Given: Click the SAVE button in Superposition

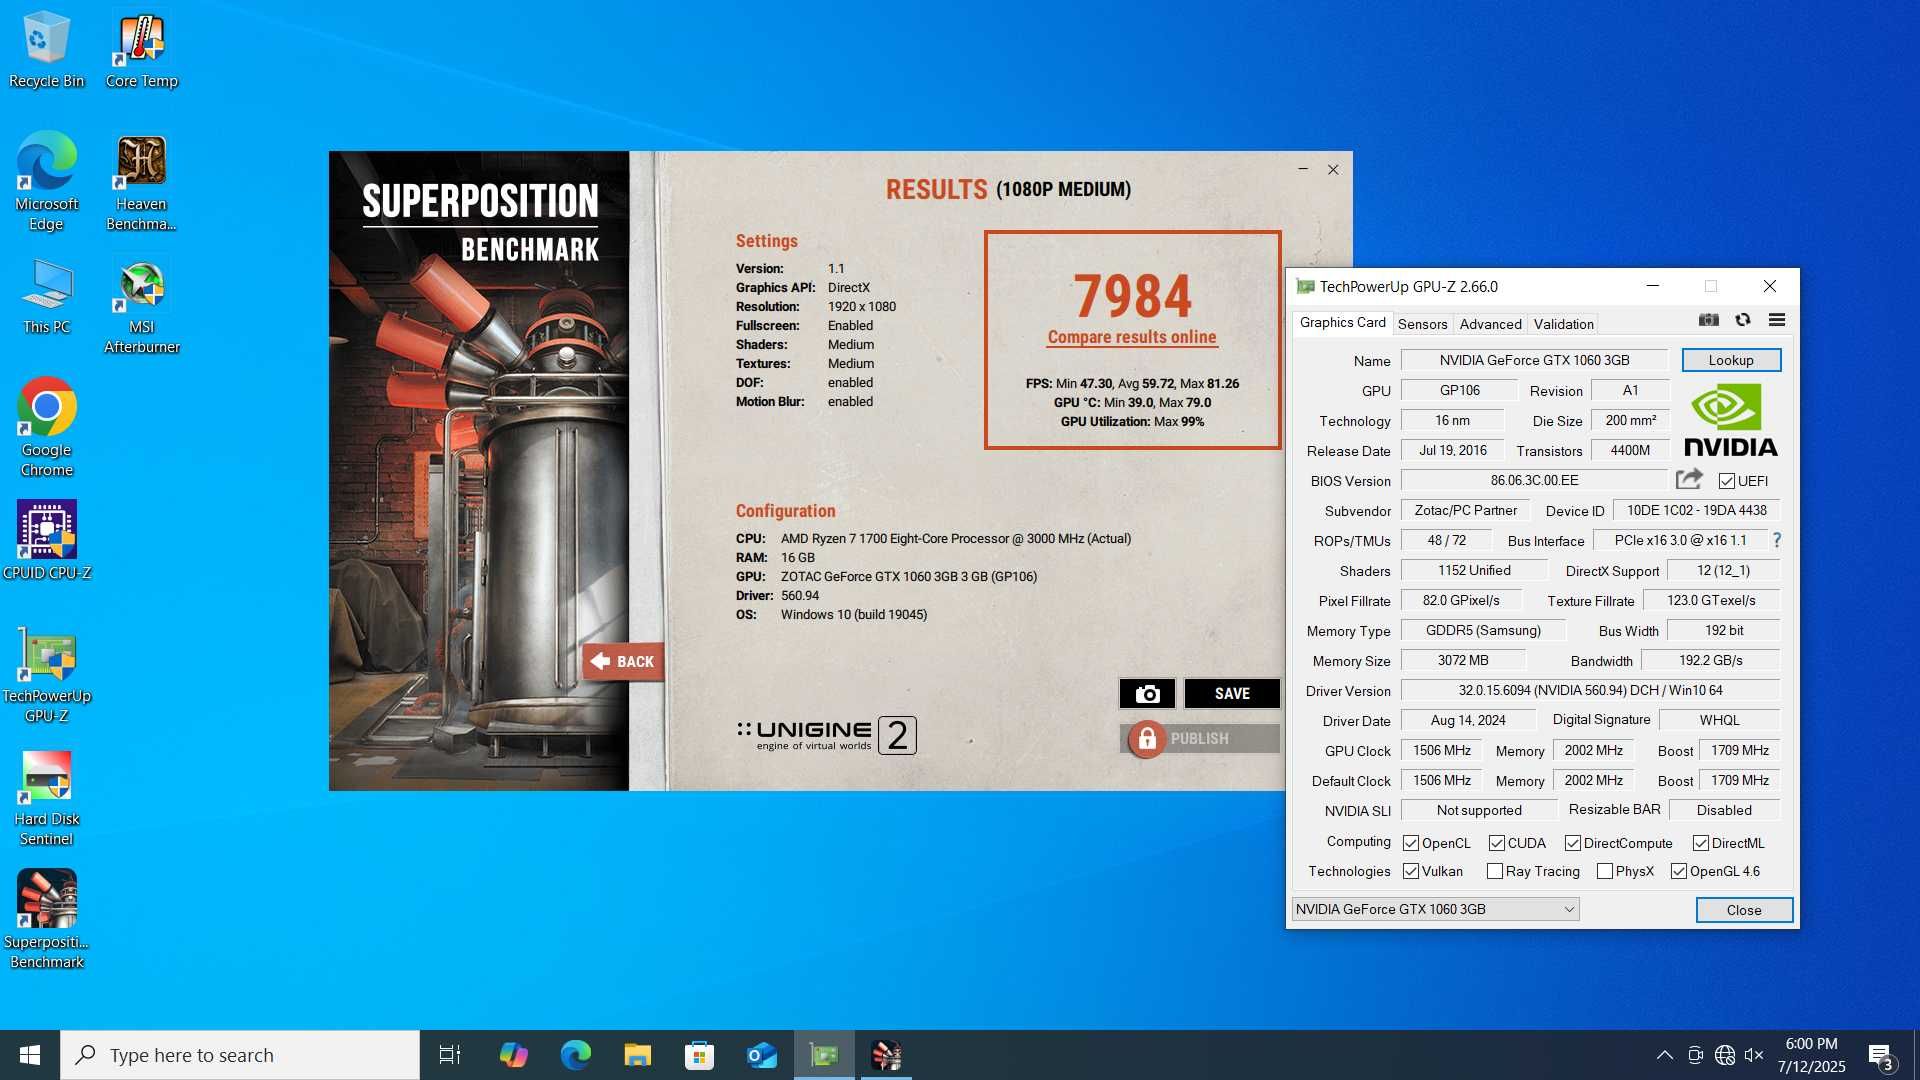Looking at the screenshot, I should point(1232,694).
